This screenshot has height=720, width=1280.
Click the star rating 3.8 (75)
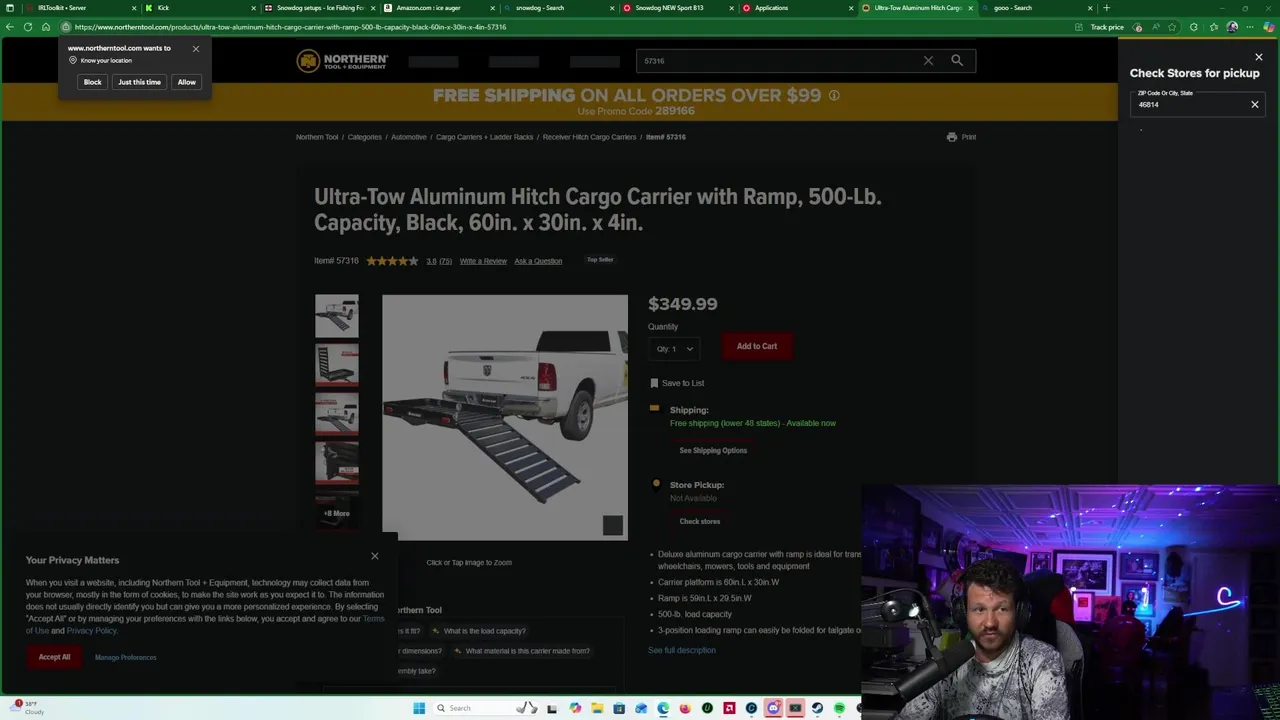[x=409, y=261]
